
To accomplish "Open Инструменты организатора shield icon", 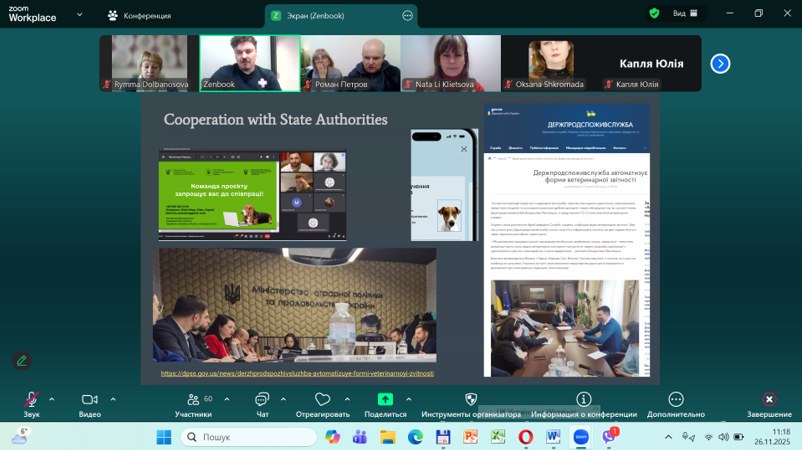I will 471,400.
